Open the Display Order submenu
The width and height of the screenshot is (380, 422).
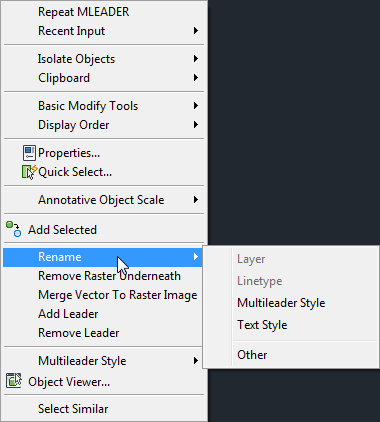pyautogui.click(x=104, y=125)
